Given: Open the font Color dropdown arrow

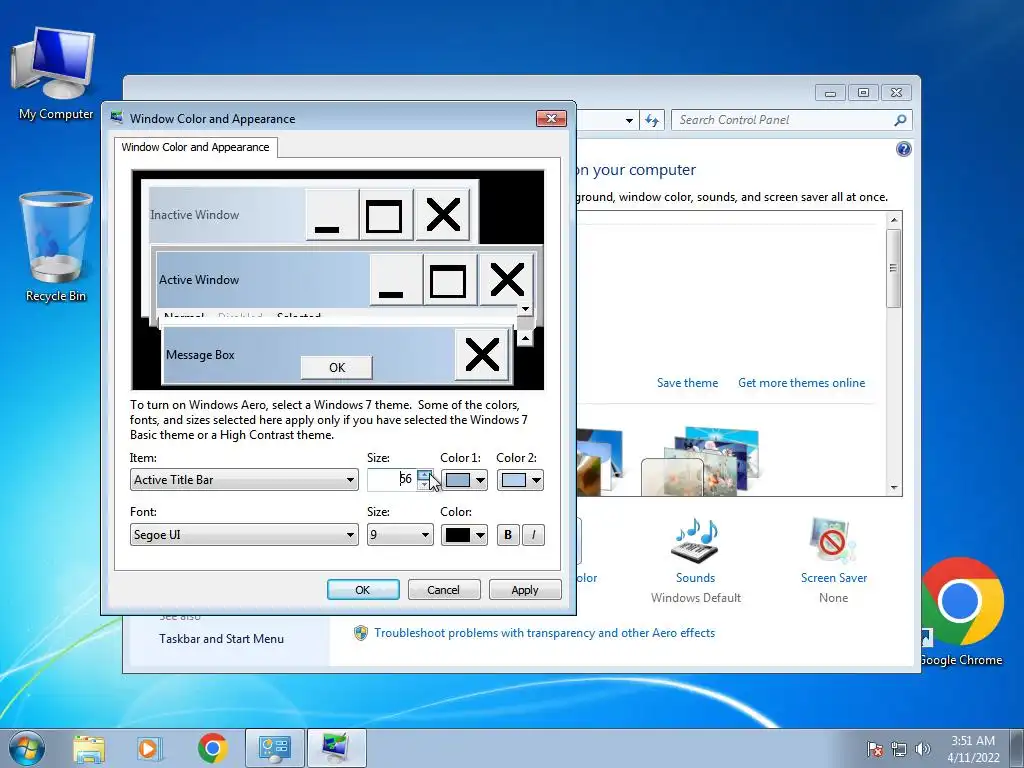Looking at the screenshot, I should tap(481, 536).
